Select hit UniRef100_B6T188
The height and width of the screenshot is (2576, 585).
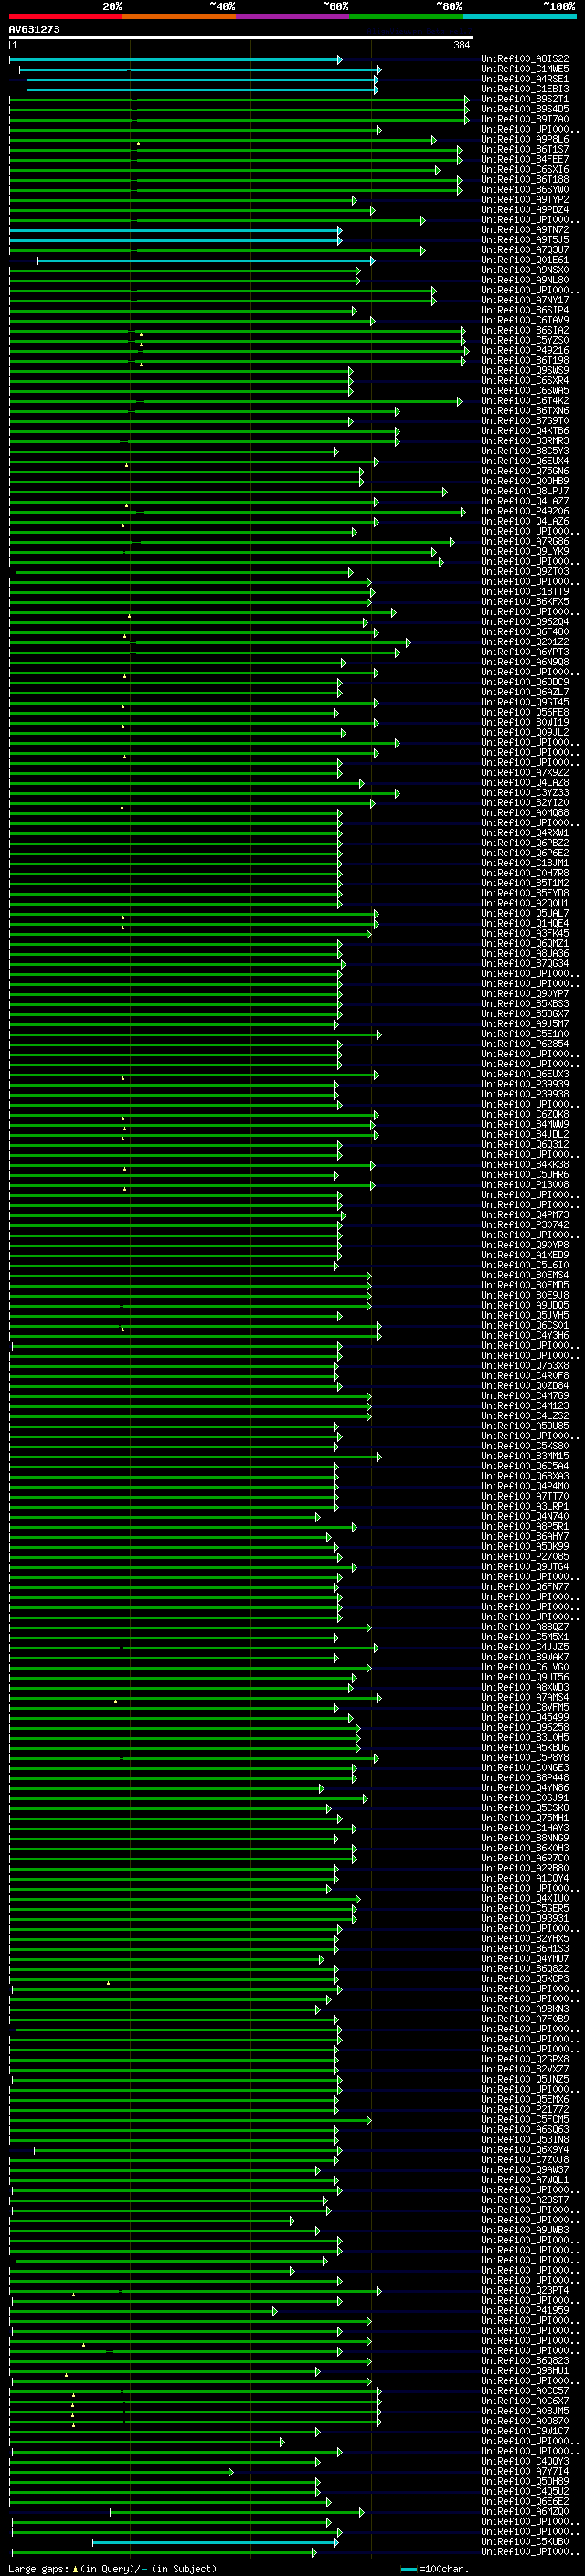[x=525, y=180]
